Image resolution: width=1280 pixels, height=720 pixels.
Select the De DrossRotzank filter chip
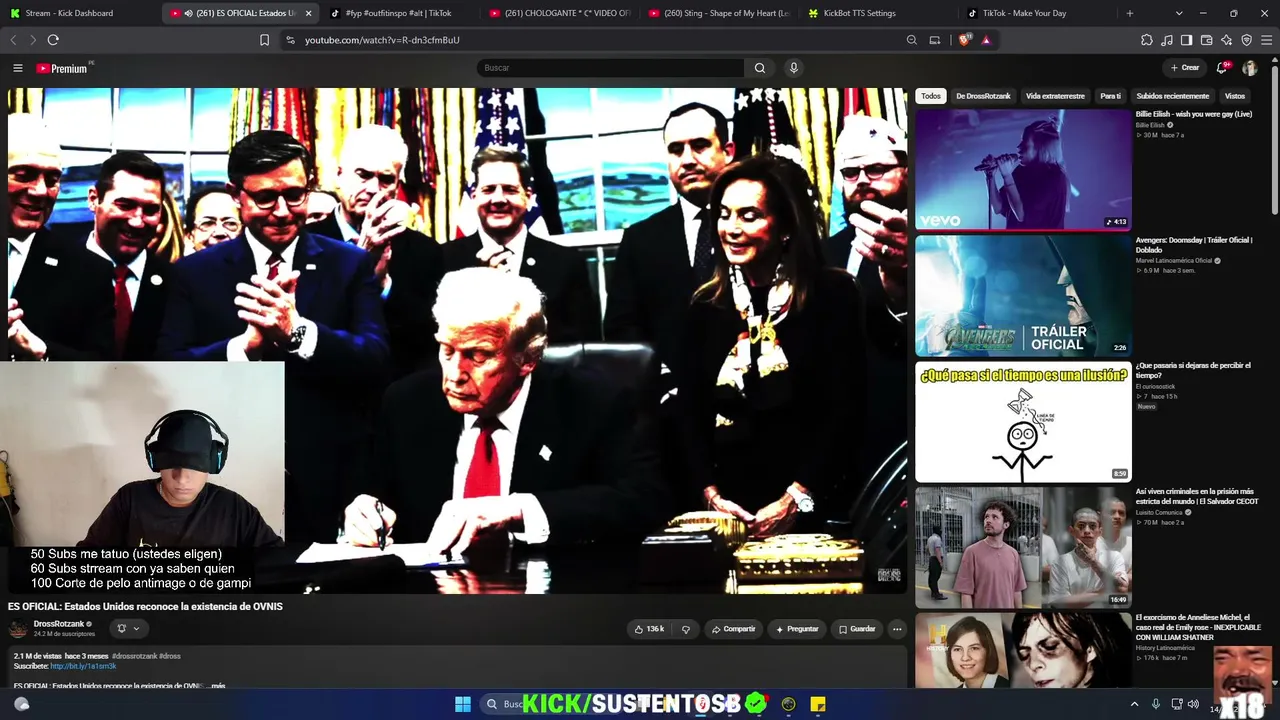tap(983, 96)
